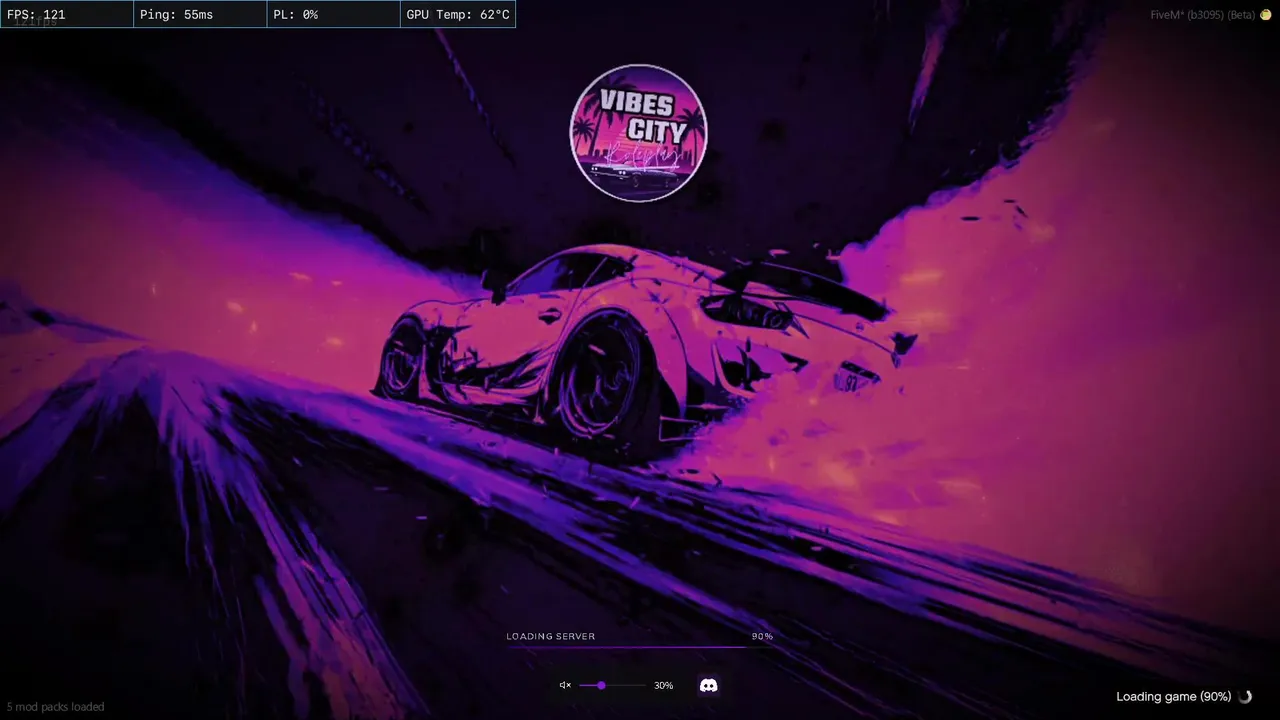Viewport: 1280px width, 720px height.
Task: Click the 5 mod packs loaded text
Action: point(55,707)
